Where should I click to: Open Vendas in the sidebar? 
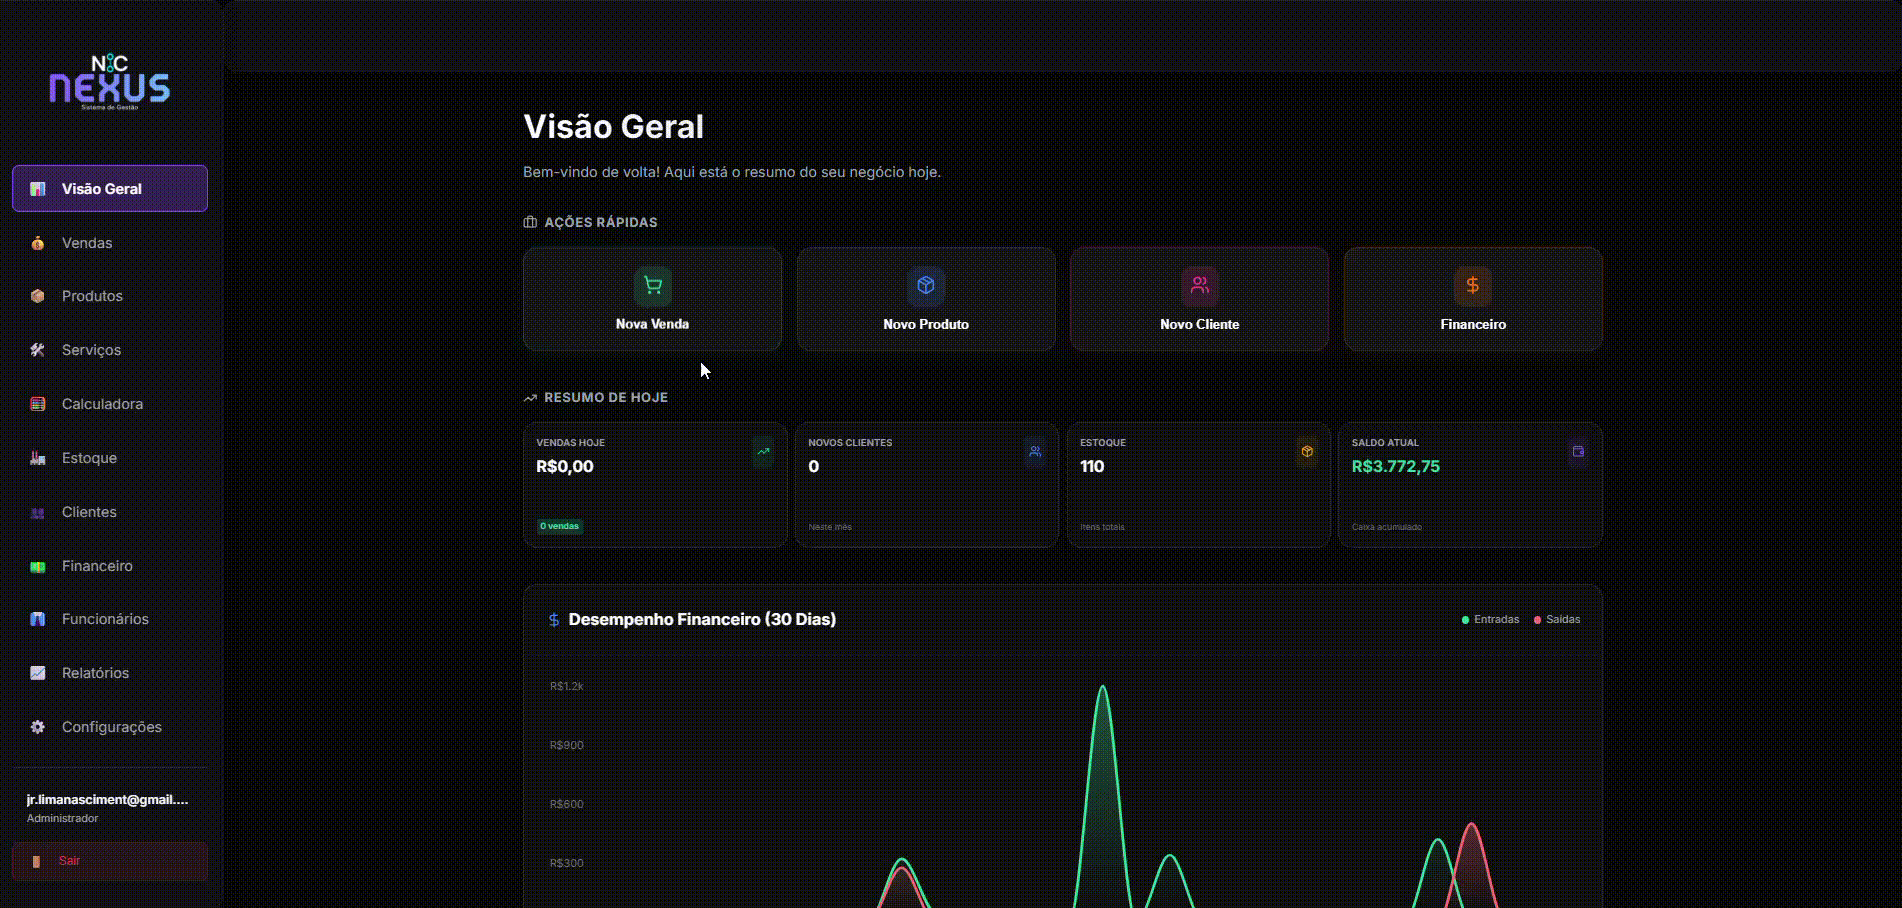[x=87, y=243]
